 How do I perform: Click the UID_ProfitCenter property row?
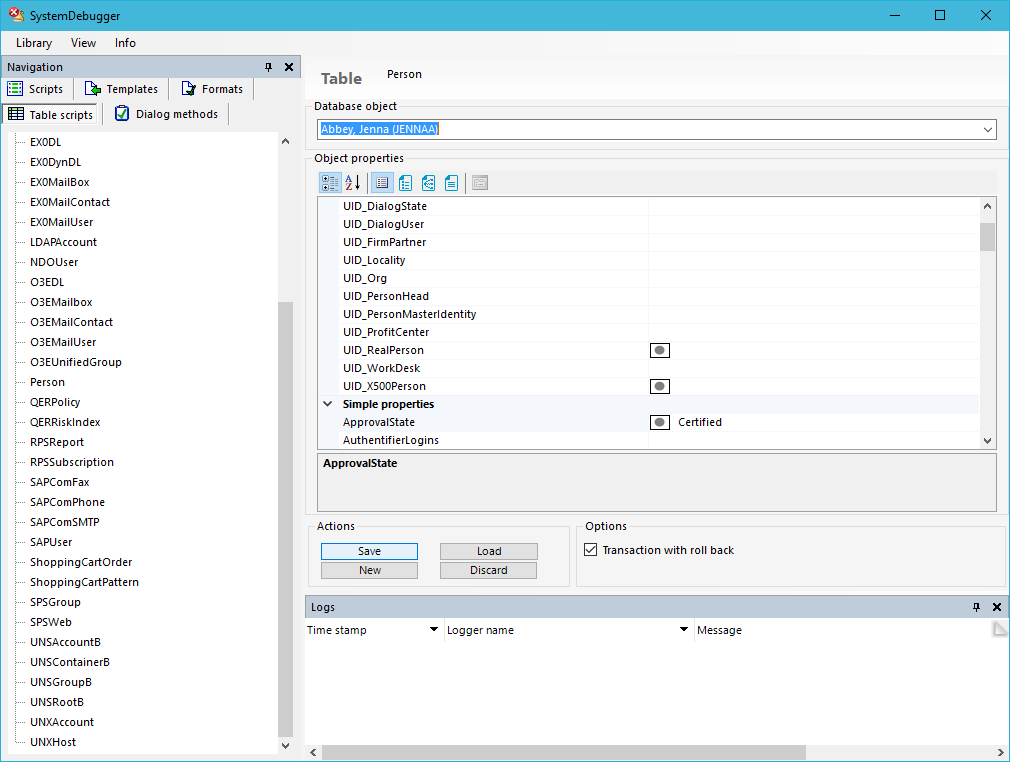click(x=649, y=332)
